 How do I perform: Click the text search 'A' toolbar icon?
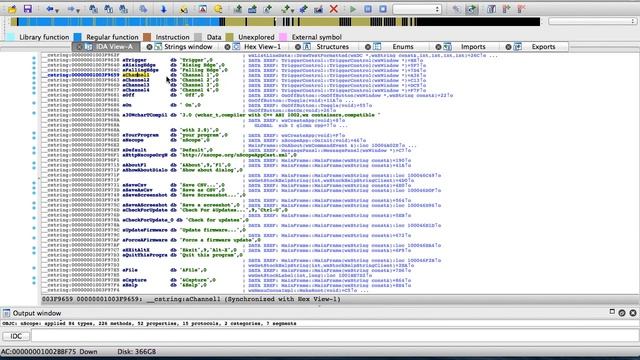[202, 9]
